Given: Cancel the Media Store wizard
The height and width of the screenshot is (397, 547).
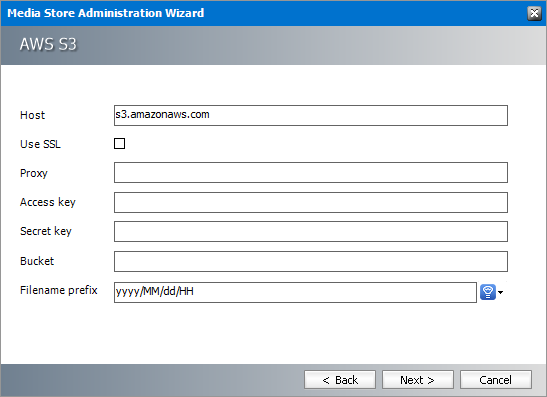Looking at the screenshot, I should pyautogui.click(x=496, y=380).
